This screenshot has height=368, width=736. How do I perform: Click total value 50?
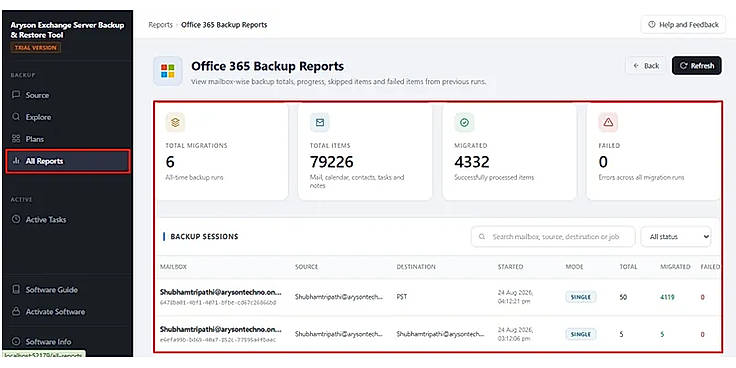point(623,297)
